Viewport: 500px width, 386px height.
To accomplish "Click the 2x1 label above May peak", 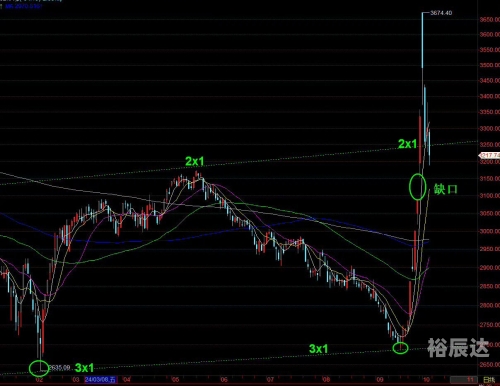I will coord(195,161).
